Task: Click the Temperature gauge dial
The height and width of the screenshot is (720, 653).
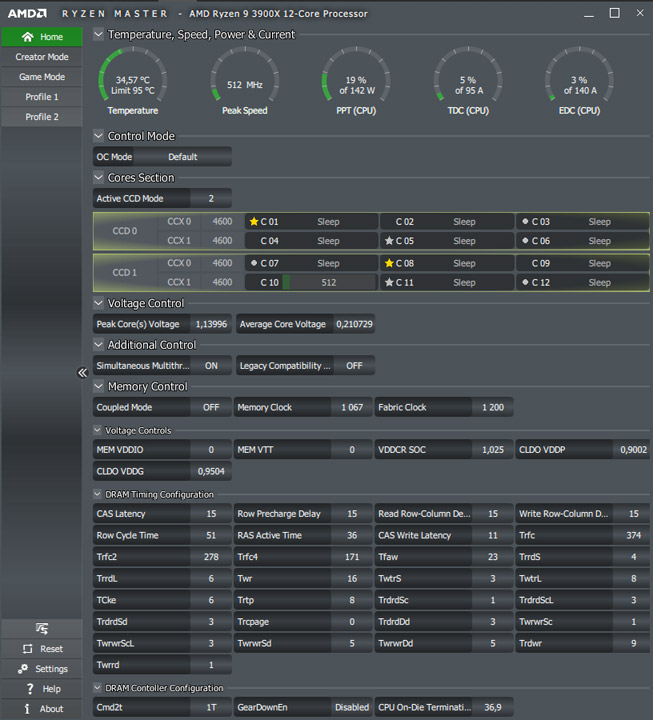Action: click(x=133, y=76)
